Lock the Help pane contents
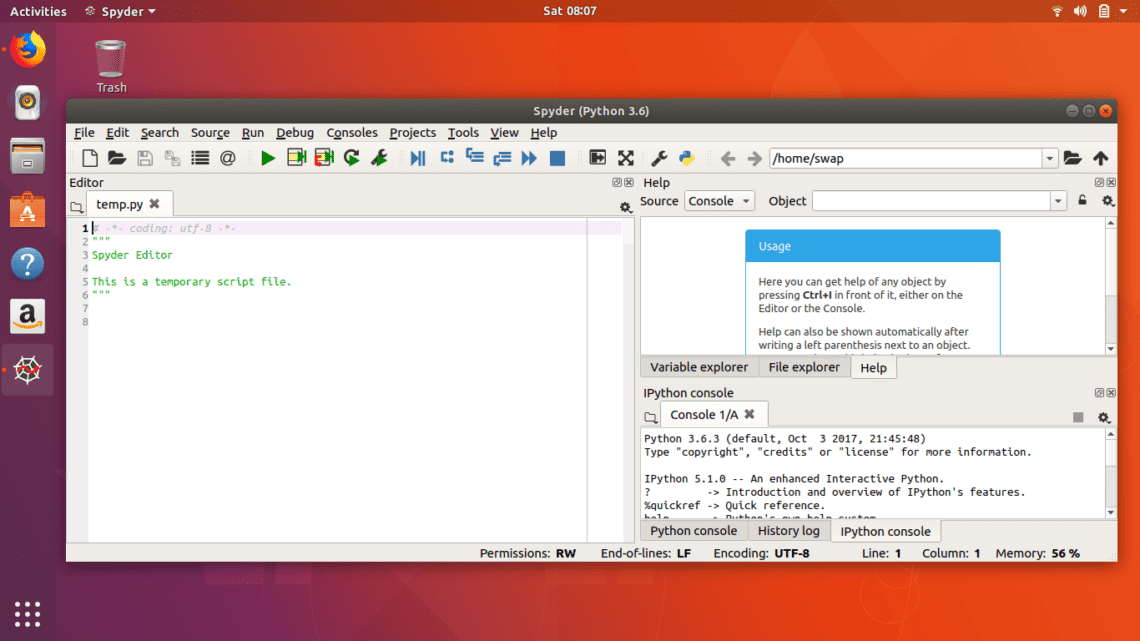The image size is (1140, 641). 1084,201
